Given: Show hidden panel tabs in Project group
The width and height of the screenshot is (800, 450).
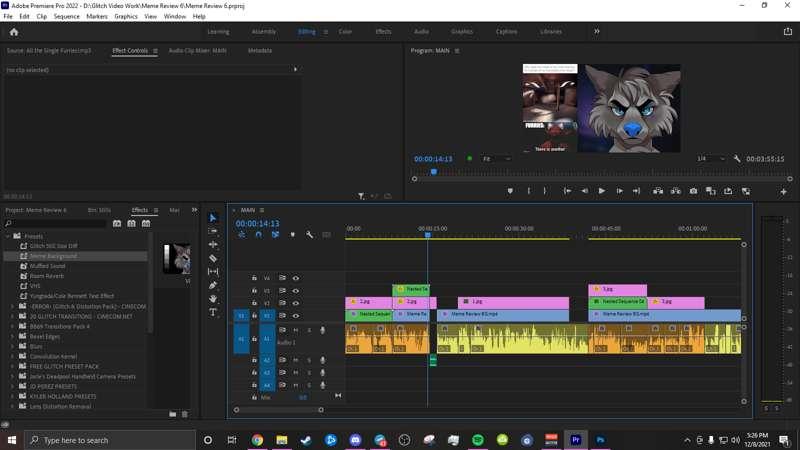Looking at the screenshot, I should coord(194,210).
